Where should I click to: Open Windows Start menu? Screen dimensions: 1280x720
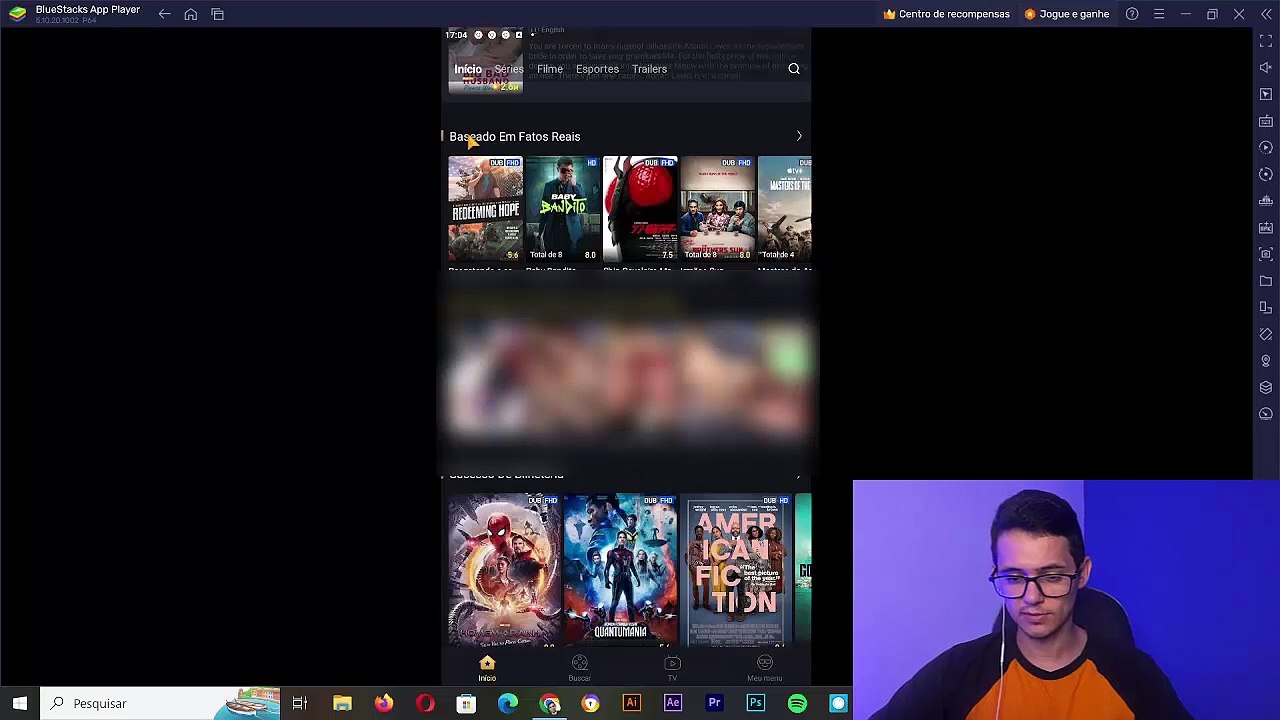point(20,703)
